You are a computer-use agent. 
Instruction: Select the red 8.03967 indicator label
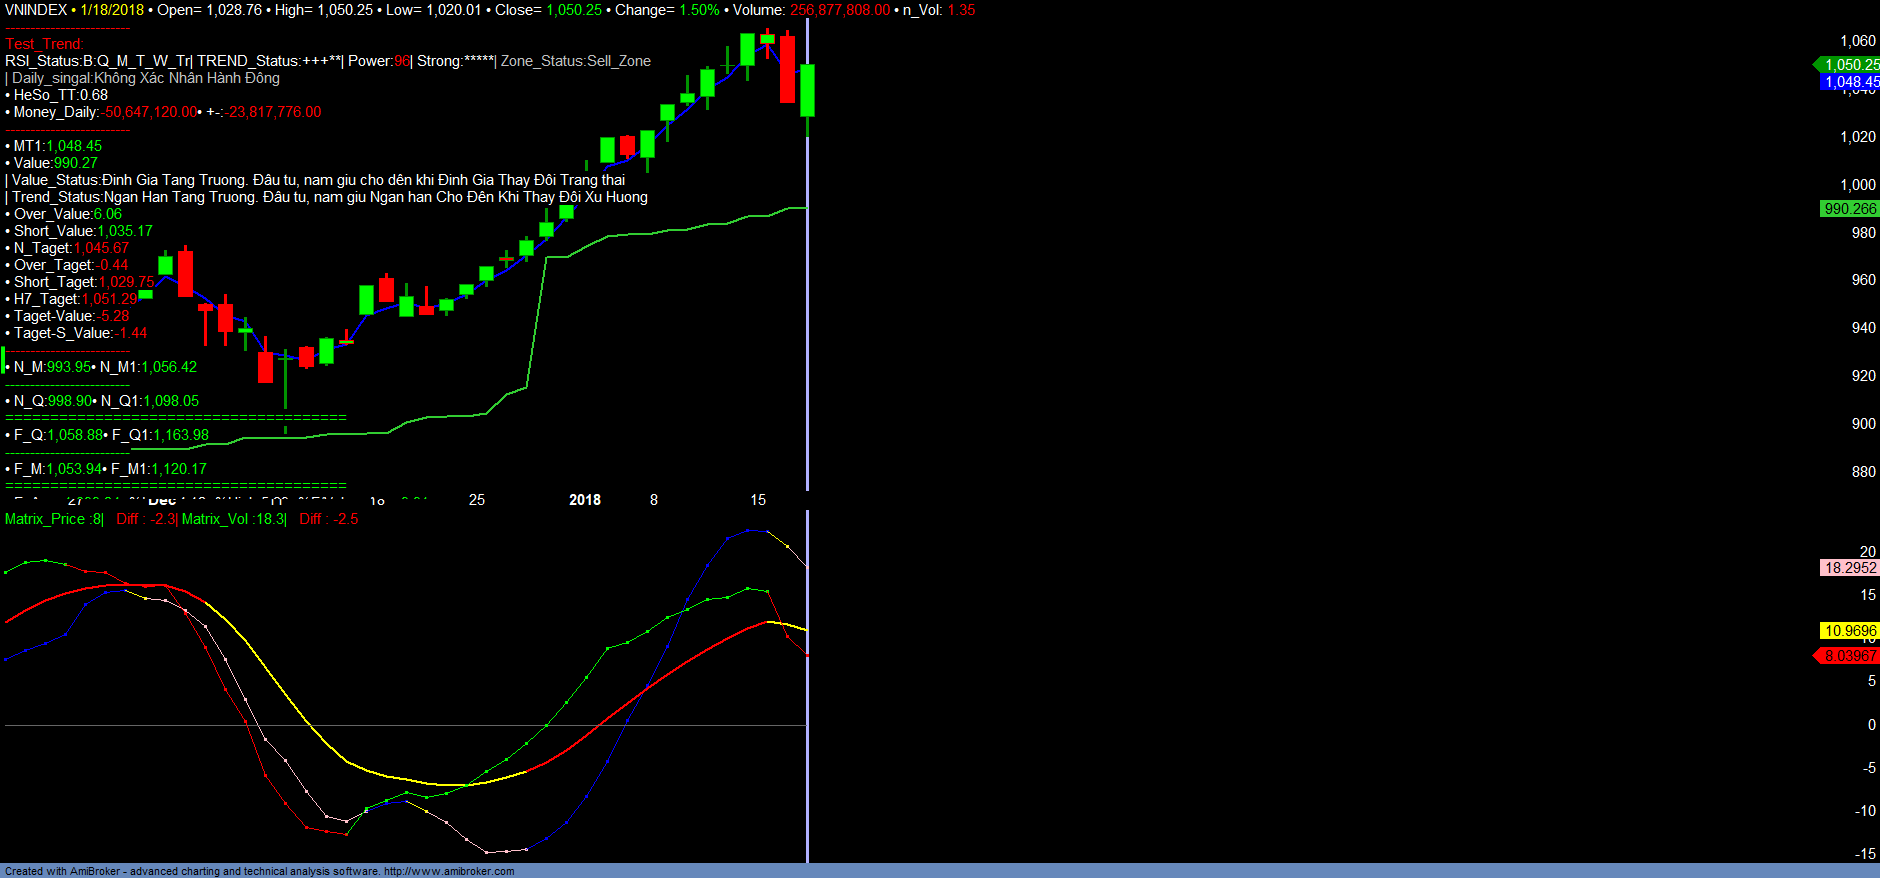pyautogui.click(x=1849, y=656)
